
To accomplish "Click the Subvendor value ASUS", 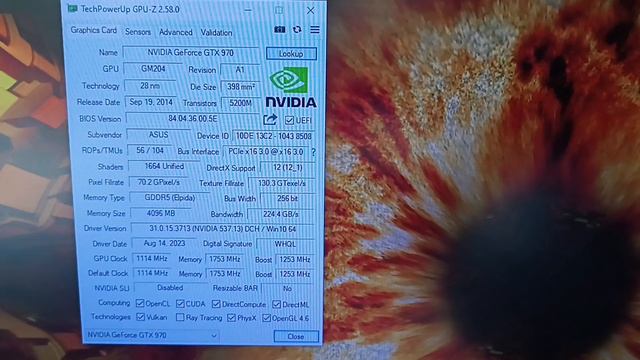I will pyautogui.click(x=158, y=135).
